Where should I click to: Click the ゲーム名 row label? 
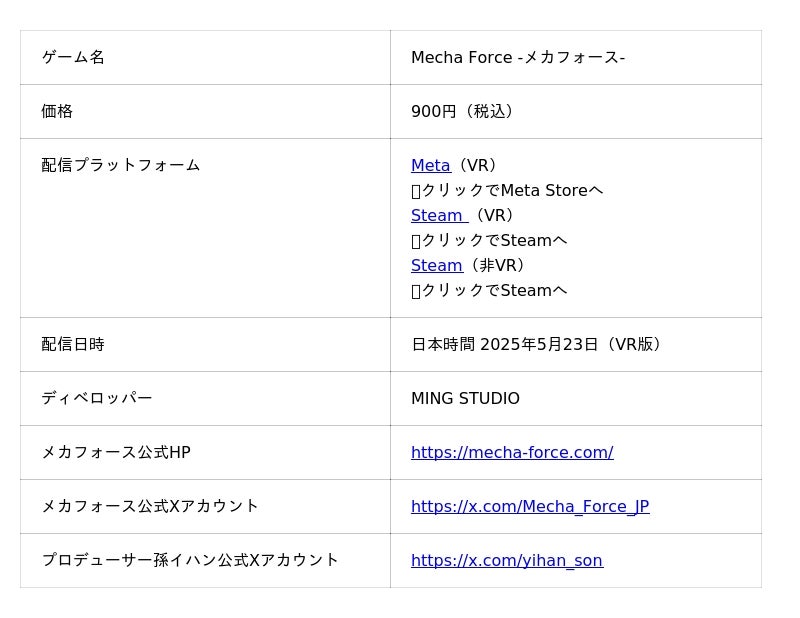click(73, 58)
